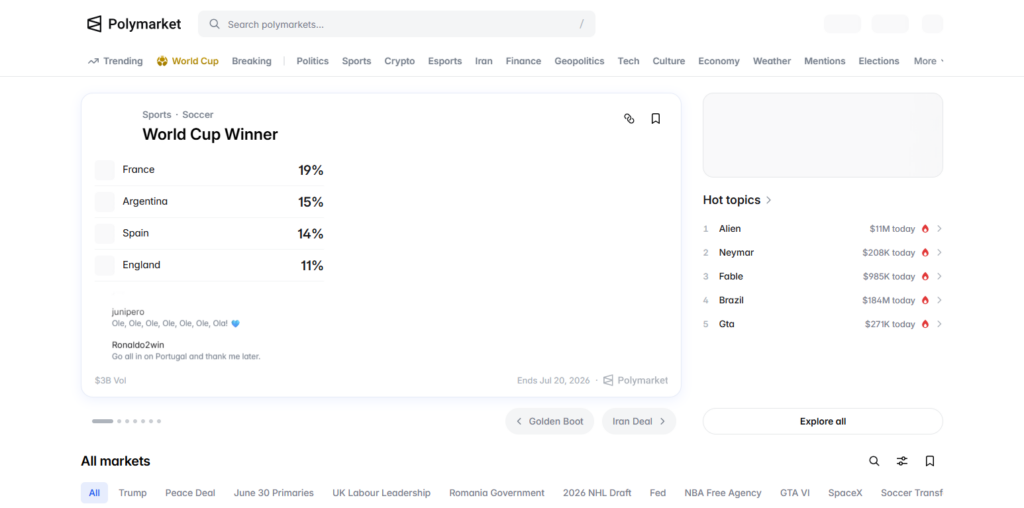This screenshot has height=508, width=1024.
Task: Go to the next Iran Deal market
Action: tap(639, 421)
